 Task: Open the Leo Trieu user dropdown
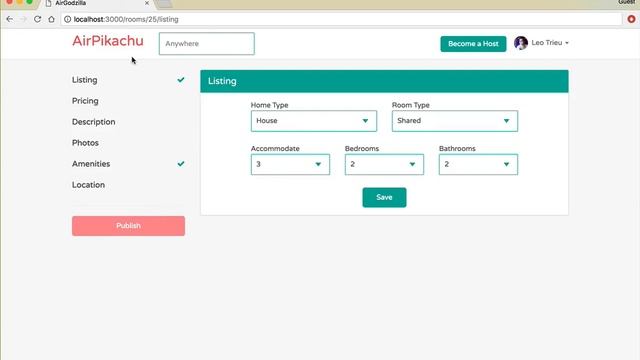point(550,43)
